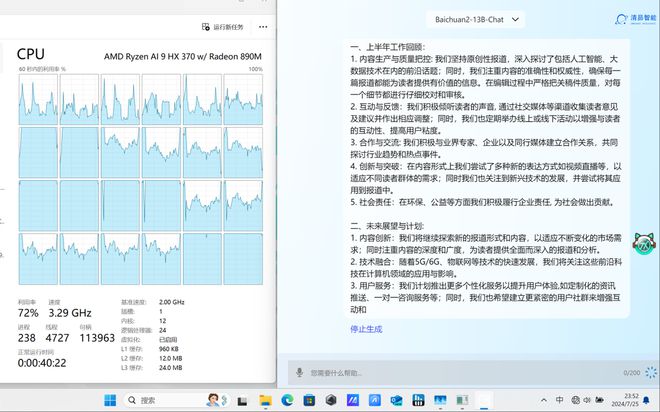Click the 已启用 virtualization status value

[x=168, y=340]
